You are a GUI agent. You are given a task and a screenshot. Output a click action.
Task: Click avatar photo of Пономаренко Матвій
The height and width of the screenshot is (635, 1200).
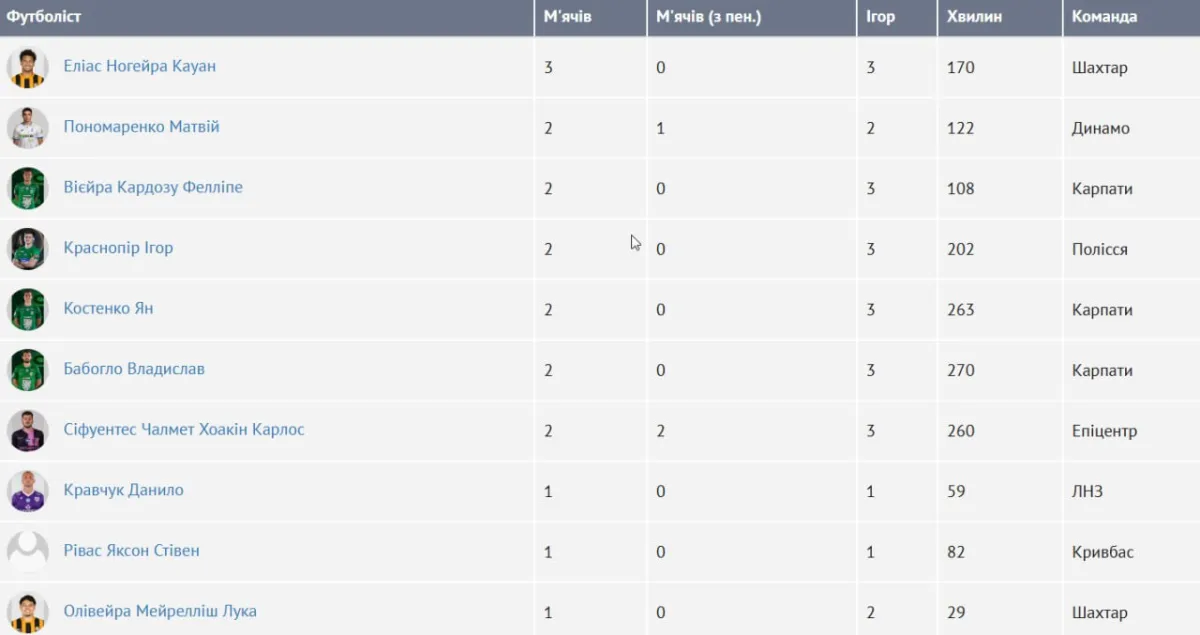27,128
